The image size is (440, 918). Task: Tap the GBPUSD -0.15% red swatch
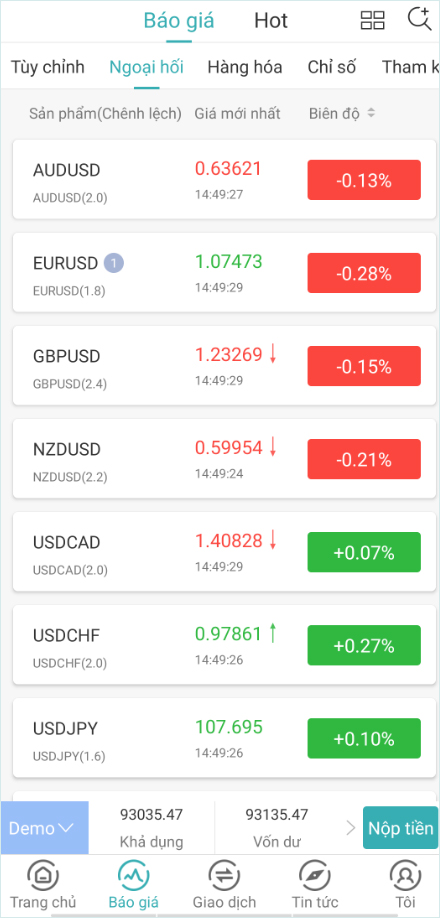pyautogui.click(x=364, y=366)
